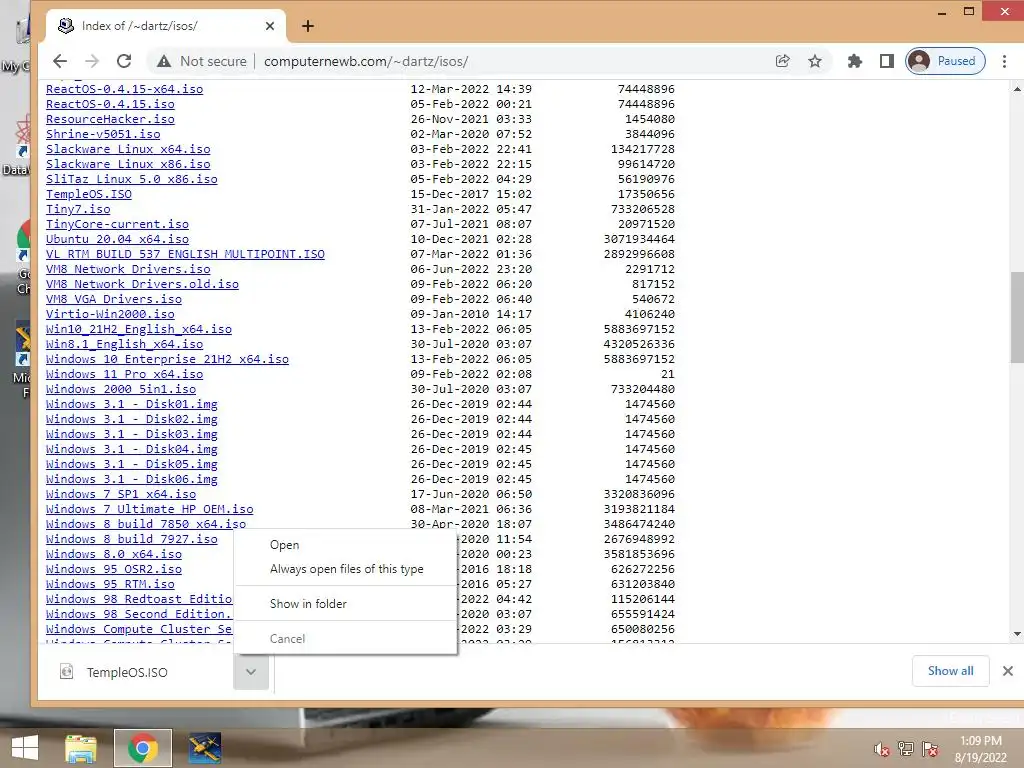Click the vertical scrollbar thumb

(1017, 317)
